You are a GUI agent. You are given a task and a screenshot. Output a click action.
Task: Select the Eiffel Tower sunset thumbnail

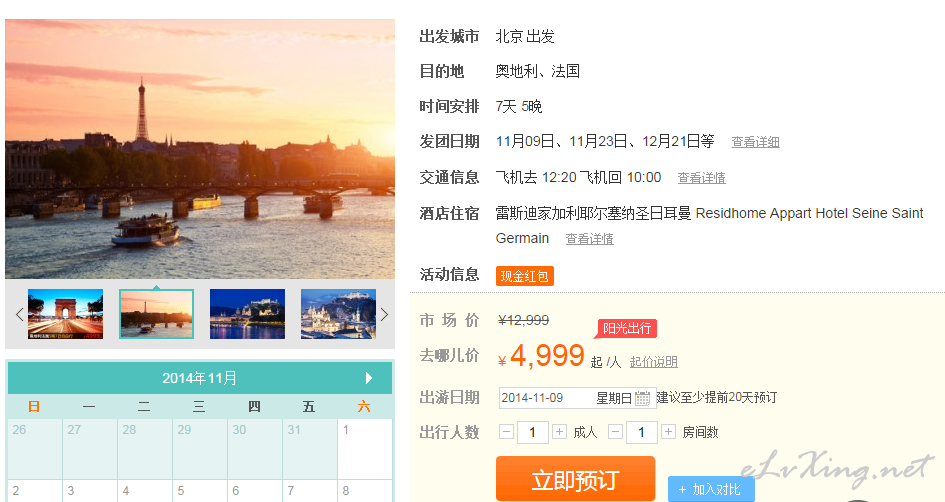(156, 314)
